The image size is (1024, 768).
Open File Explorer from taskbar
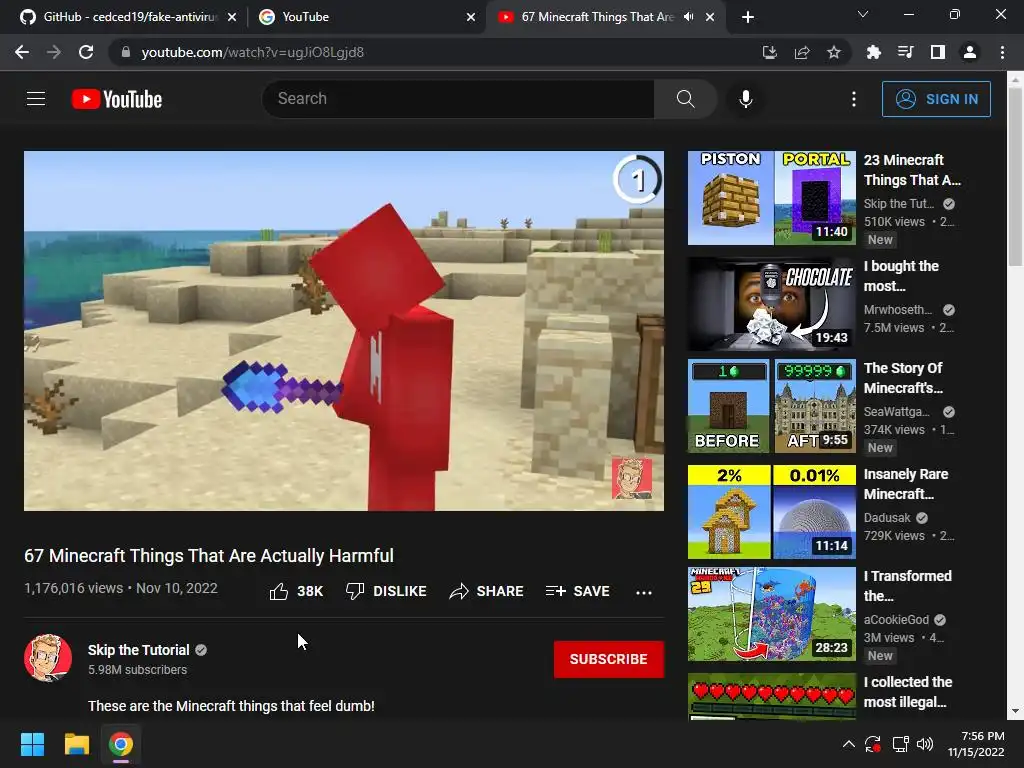76,744
